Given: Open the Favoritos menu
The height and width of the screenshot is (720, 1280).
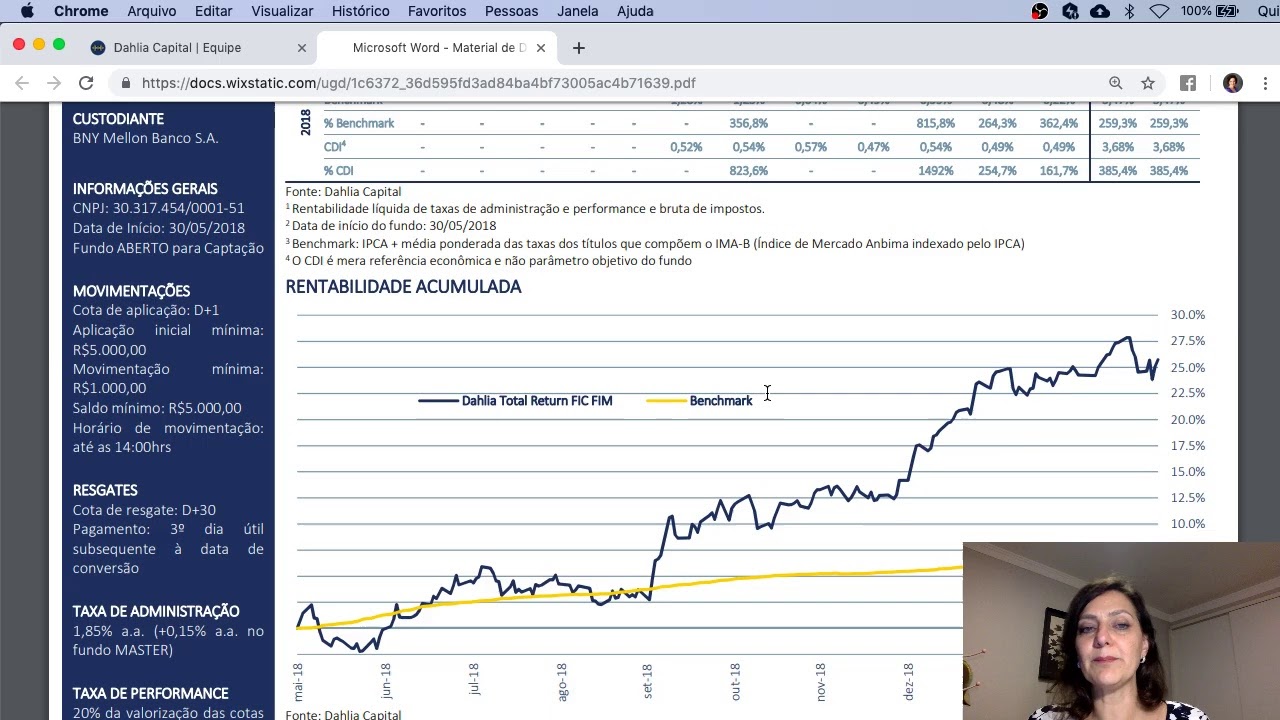Looking at the screenshot, I should (x=437, y=11).
